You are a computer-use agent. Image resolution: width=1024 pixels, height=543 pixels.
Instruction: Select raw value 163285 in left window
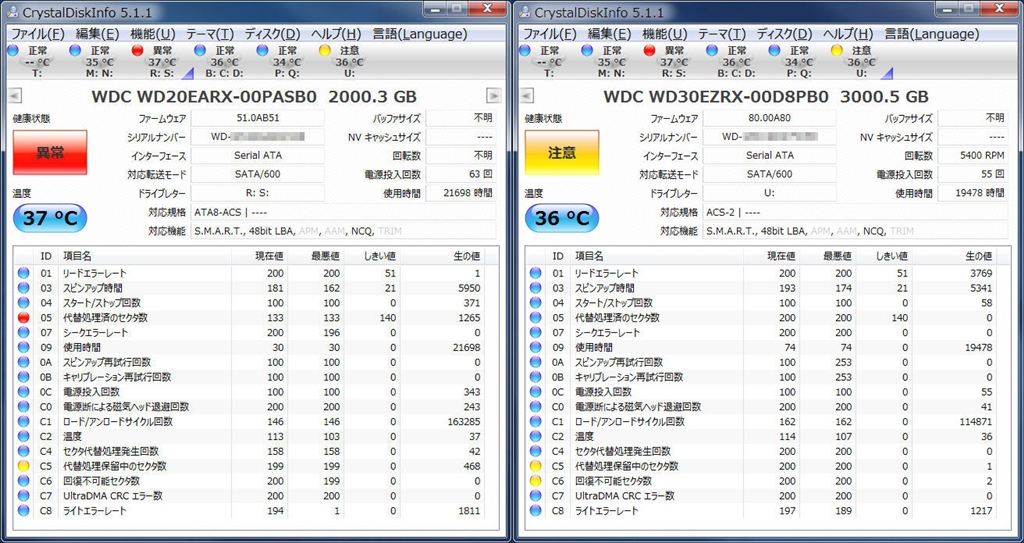click(x=464, y=421)
